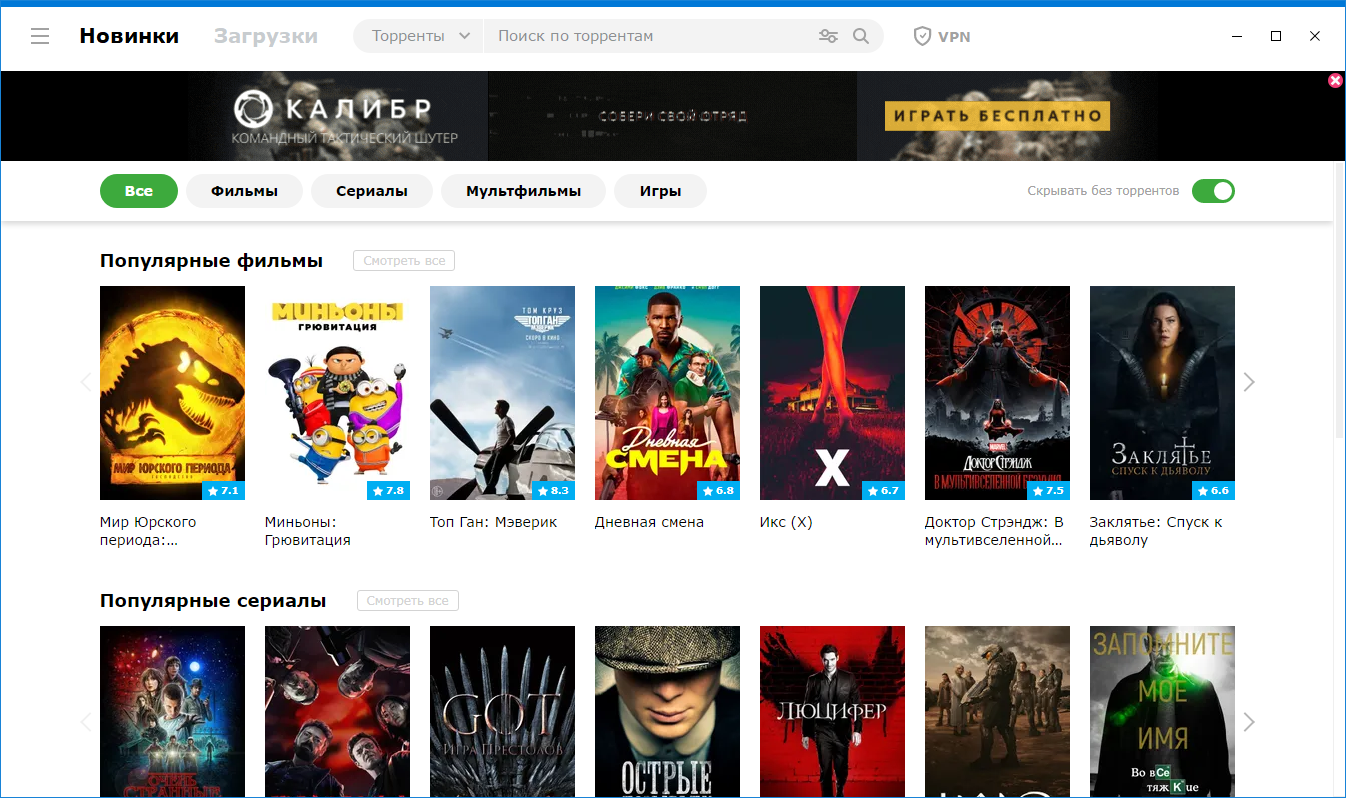The height and width of the screenshot is (798, 1346).
Task: Switch to the Новинки tab
Action: pos(129,36)
